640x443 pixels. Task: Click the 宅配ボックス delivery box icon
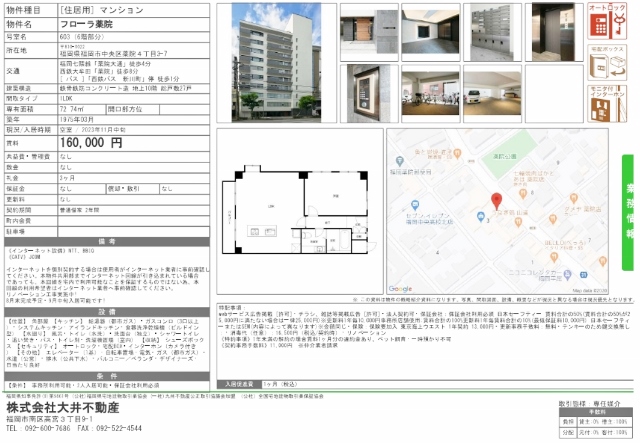tap(607, 62)
